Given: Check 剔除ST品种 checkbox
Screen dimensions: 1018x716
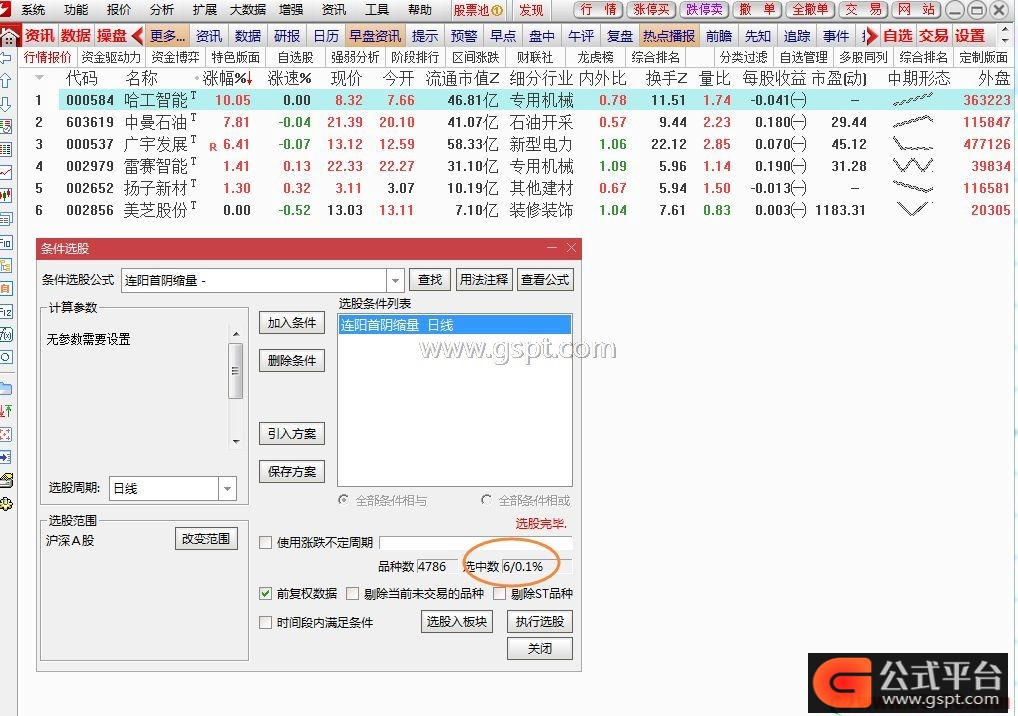Looking at the screenshot, I should (499, 593).
